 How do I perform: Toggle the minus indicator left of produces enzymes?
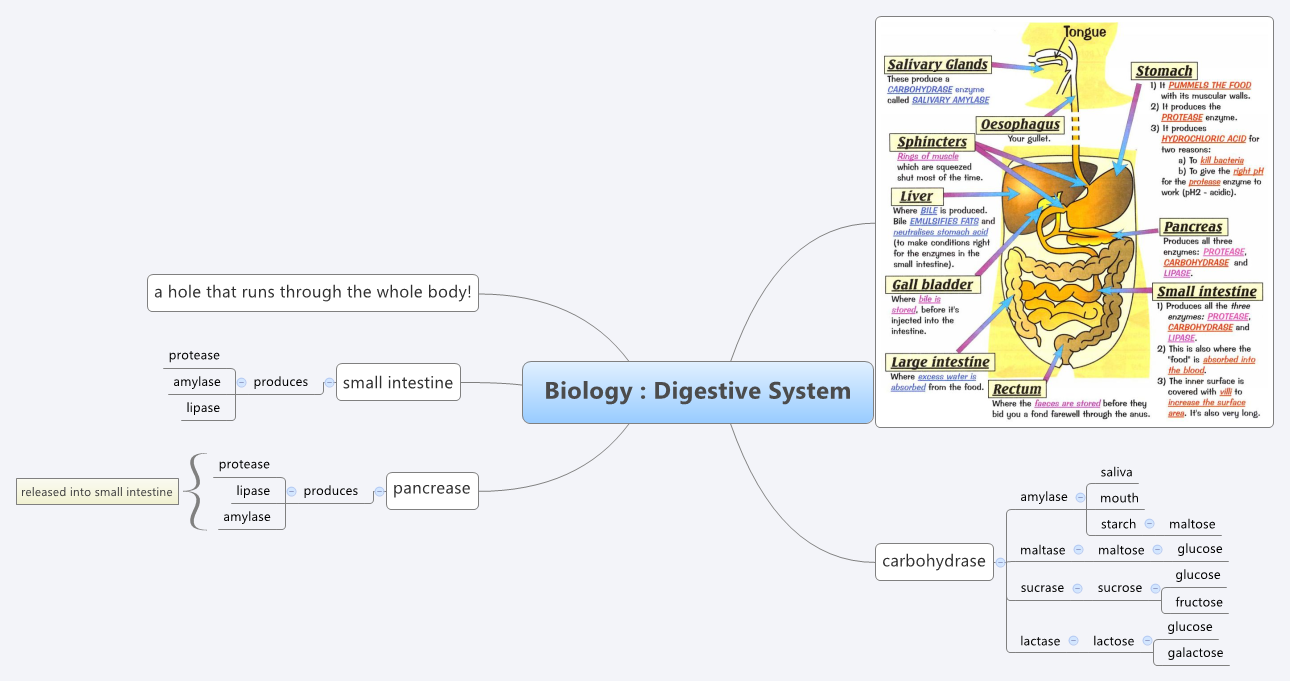click(x=240, y=382)
